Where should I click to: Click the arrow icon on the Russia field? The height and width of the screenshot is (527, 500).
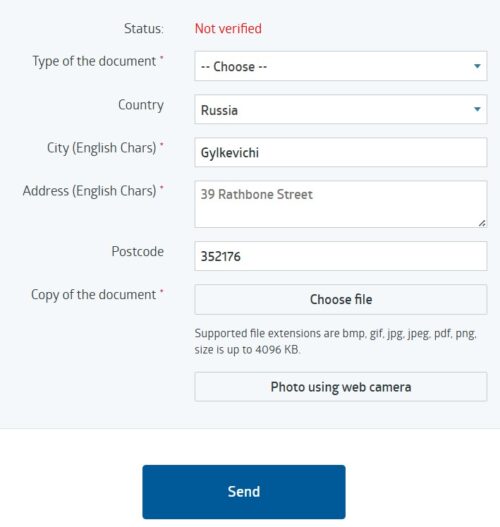477,109
